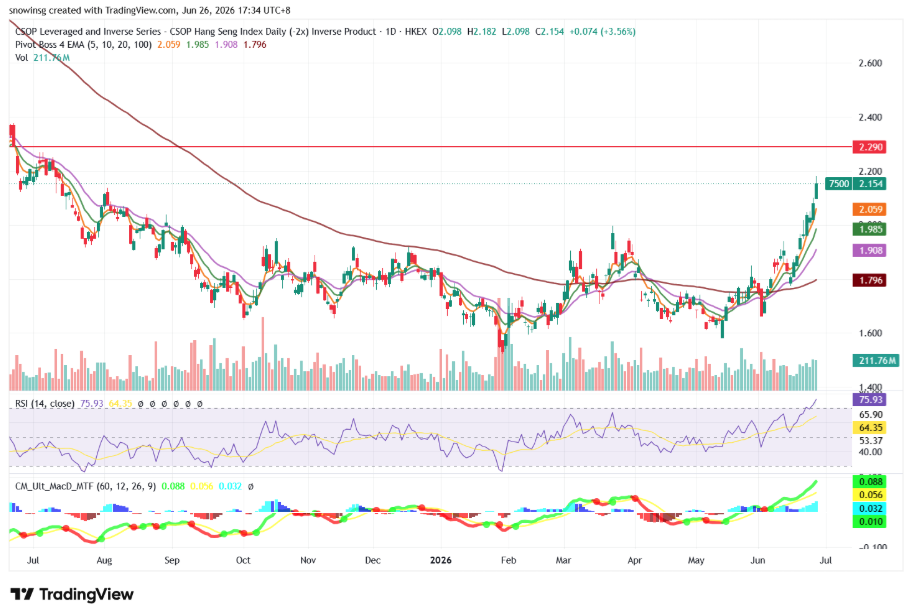Click the Oct label on time axis
Viewport: 911px width, 614px height.
243,561
